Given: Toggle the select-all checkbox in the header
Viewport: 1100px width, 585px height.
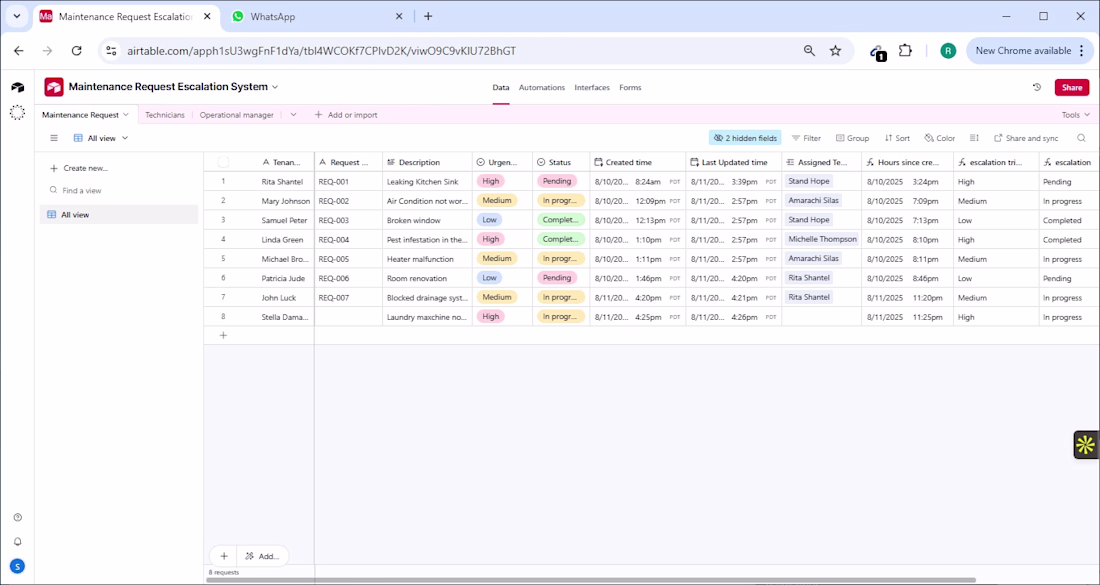Looking at the screenshot, I should pyautogui.click(x=223, y=162).
